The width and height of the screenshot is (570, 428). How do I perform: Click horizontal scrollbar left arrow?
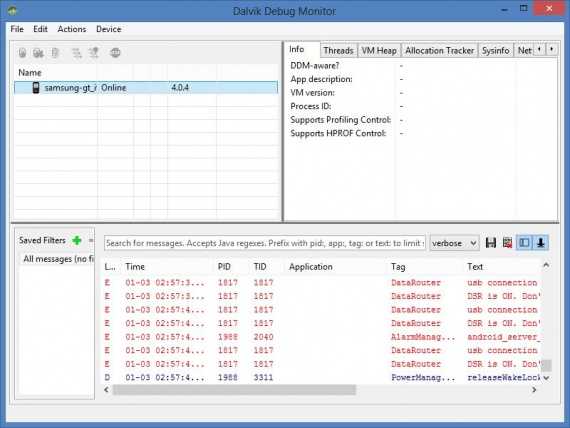[107, 390]
